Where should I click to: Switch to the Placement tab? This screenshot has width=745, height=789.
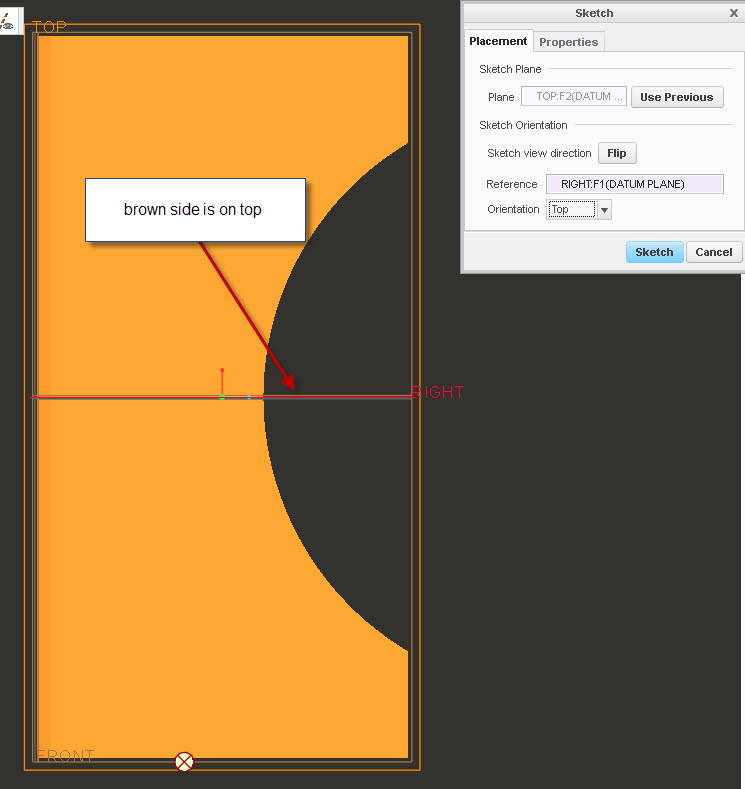(498, 41)
